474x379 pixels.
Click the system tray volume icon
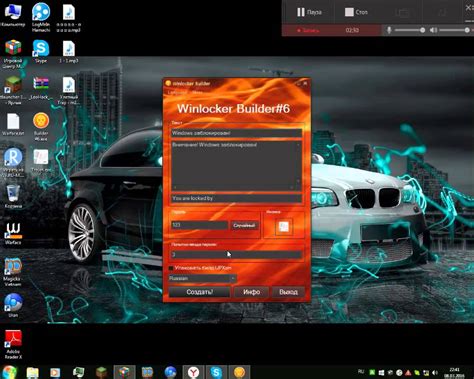point(435,372)
